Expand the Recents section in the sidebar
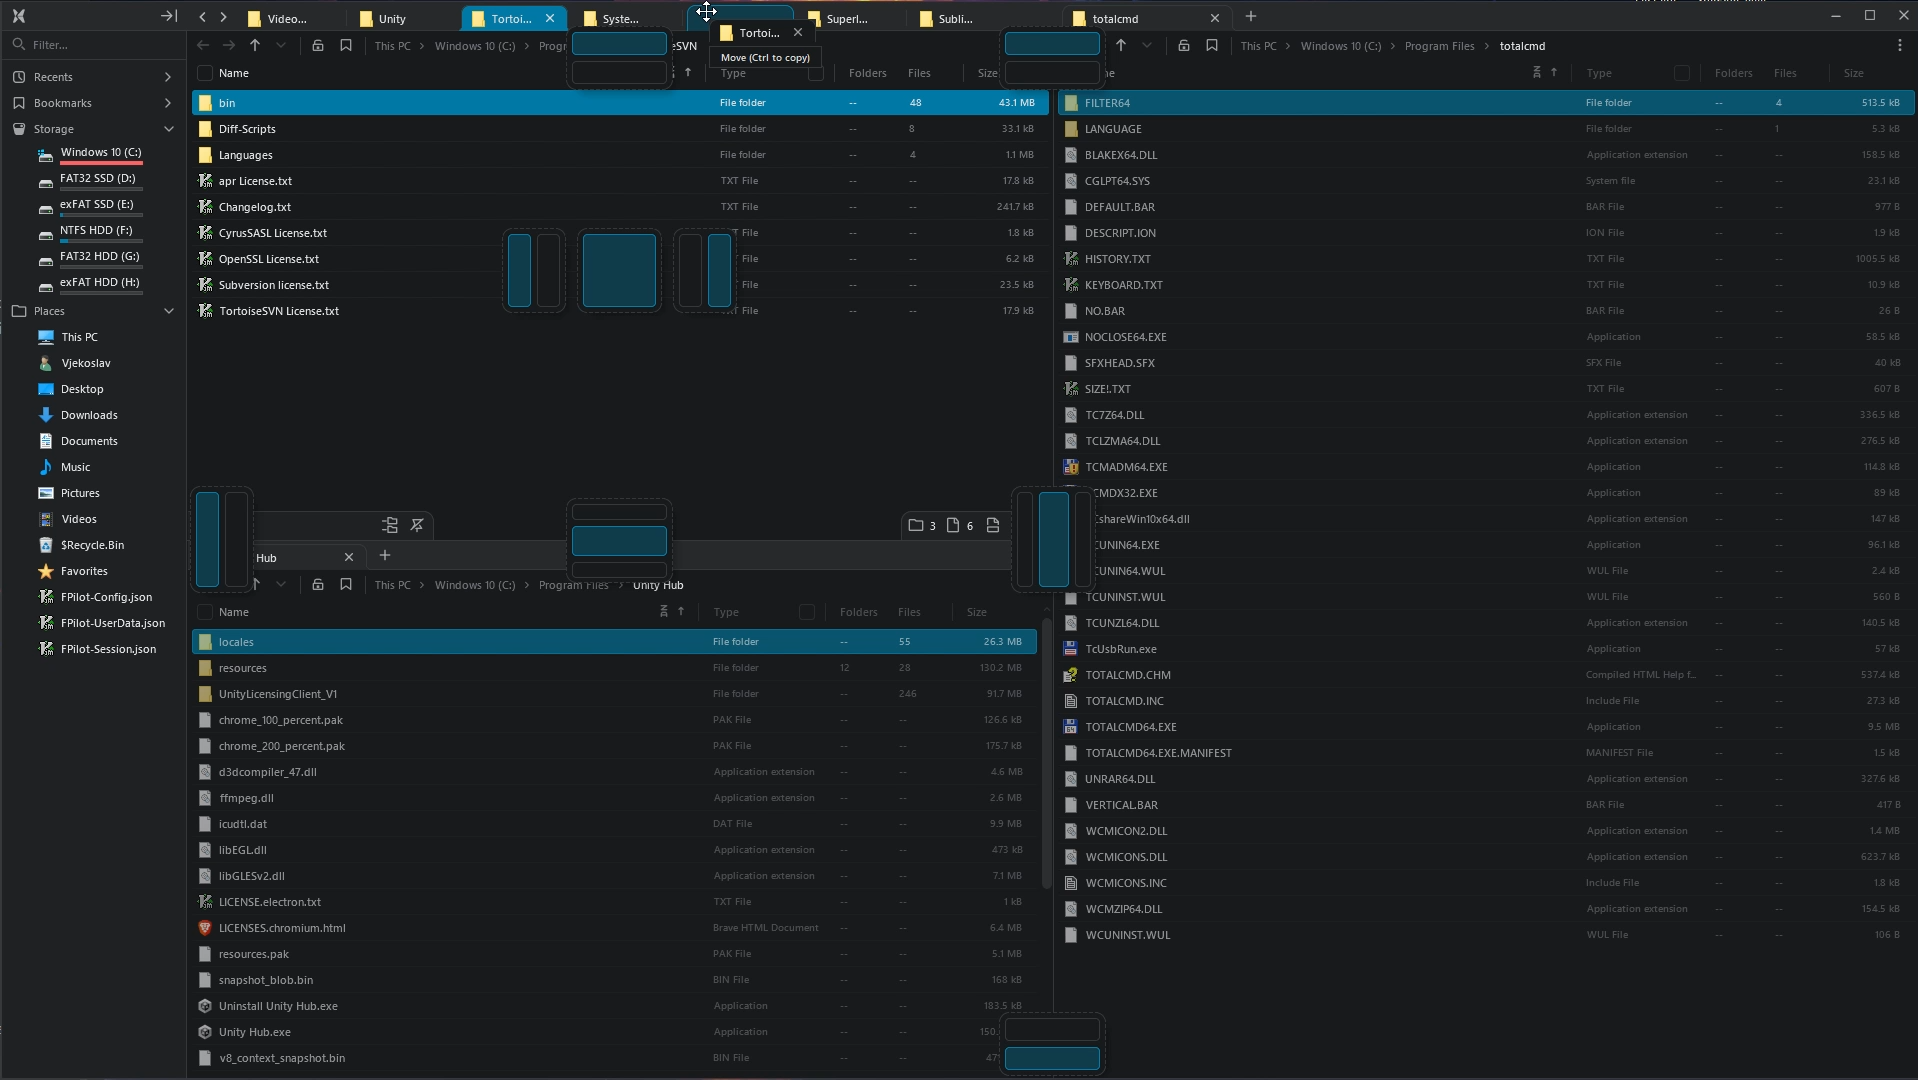The height and width of the screenshot is (1080, 1918). tap(167, 77)
